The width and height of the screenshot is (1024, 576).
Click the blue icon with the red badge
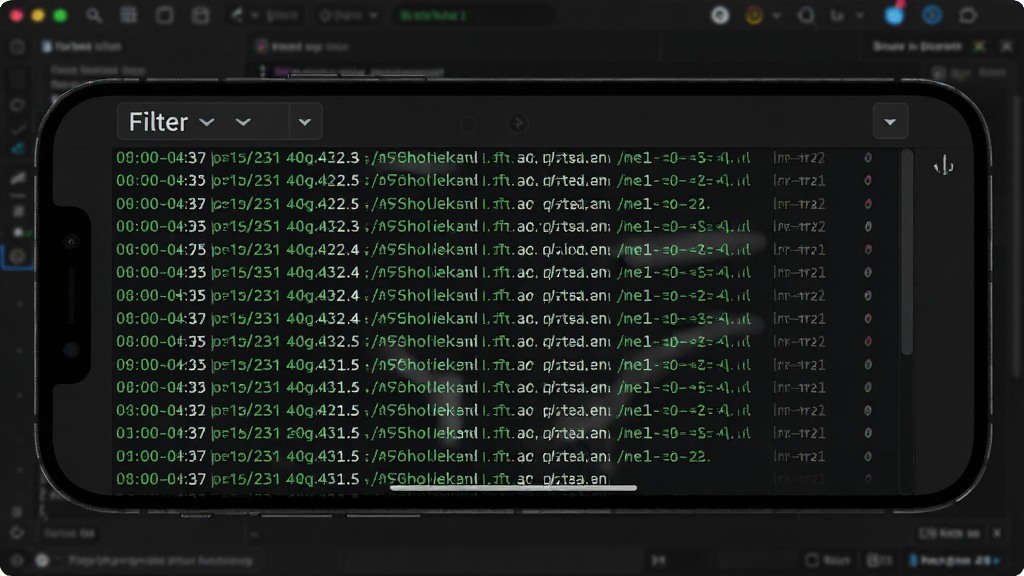coord(895,14)
